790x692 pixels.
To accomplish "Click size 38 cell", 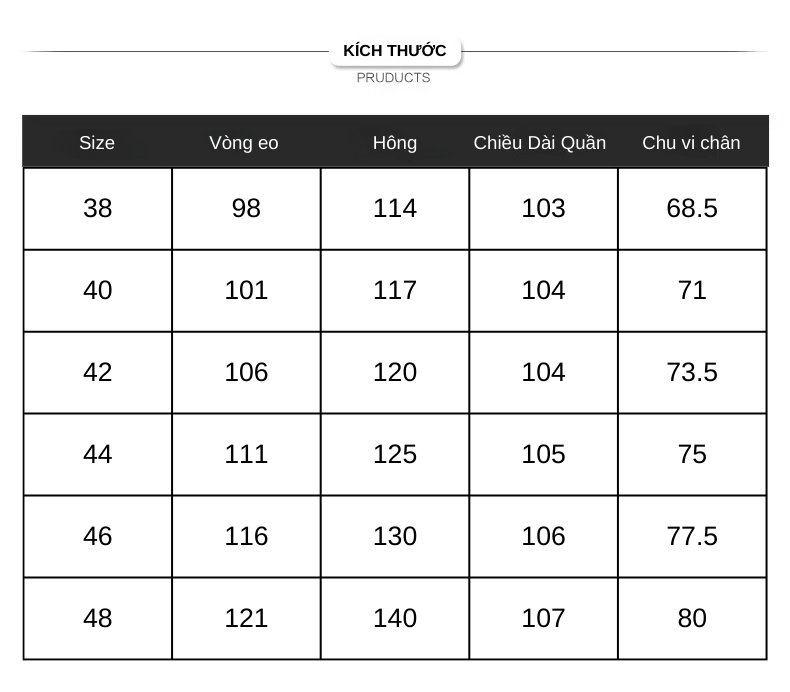I will 98,209.
